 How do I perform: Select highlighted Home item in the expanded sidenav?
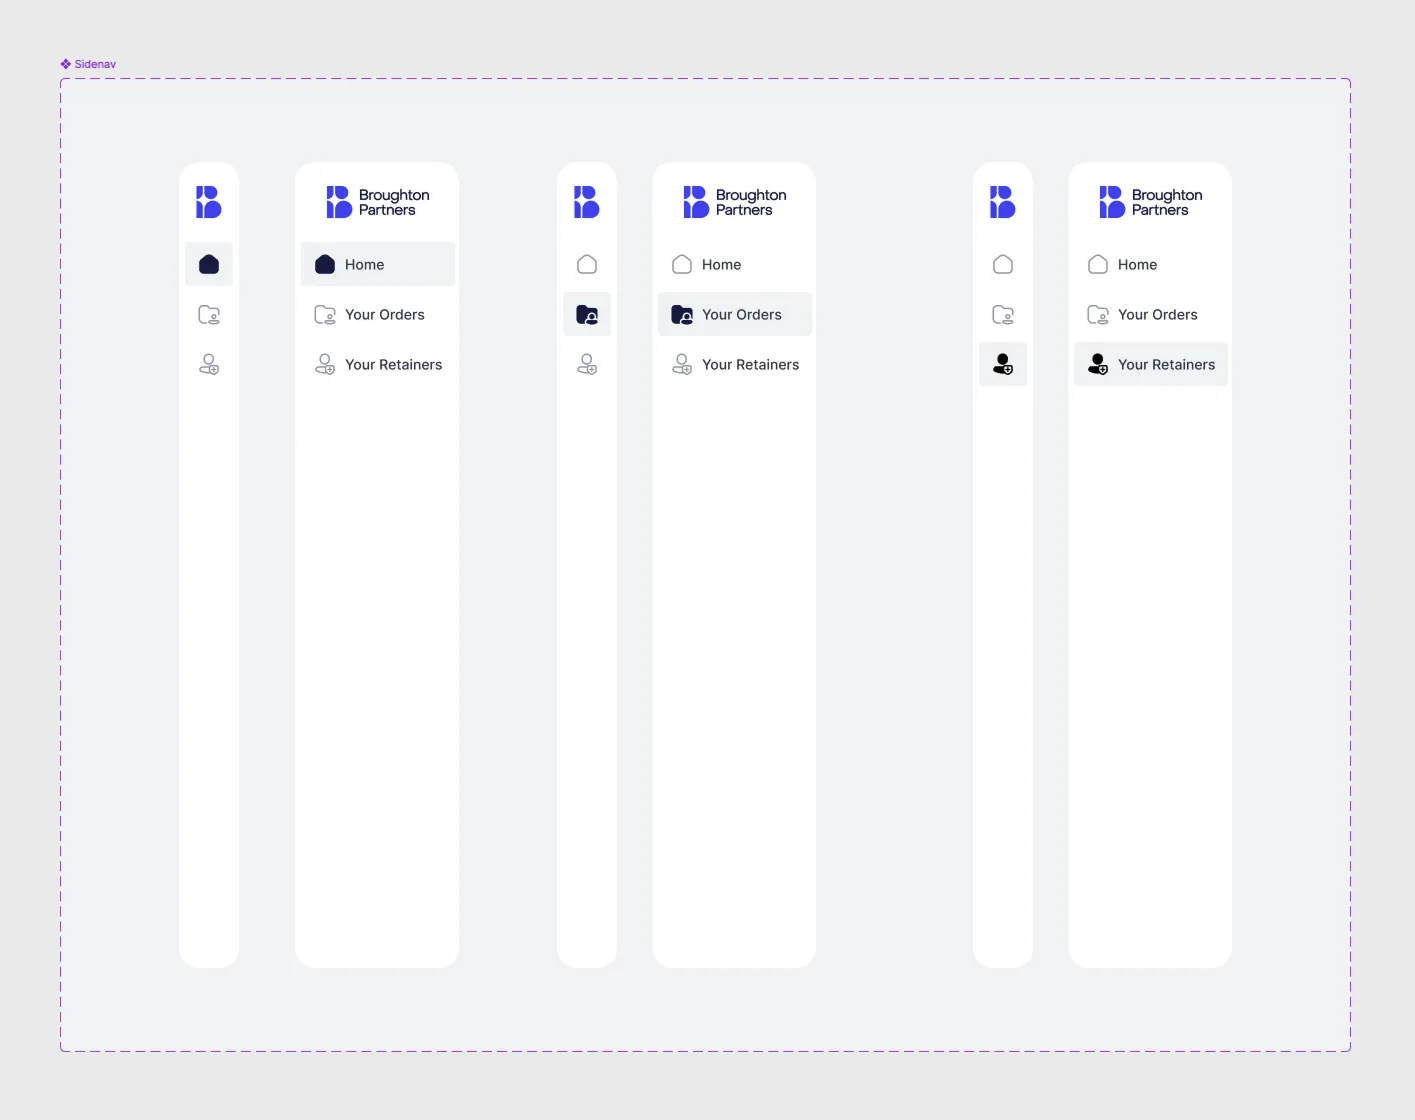(x=378, y=264)
